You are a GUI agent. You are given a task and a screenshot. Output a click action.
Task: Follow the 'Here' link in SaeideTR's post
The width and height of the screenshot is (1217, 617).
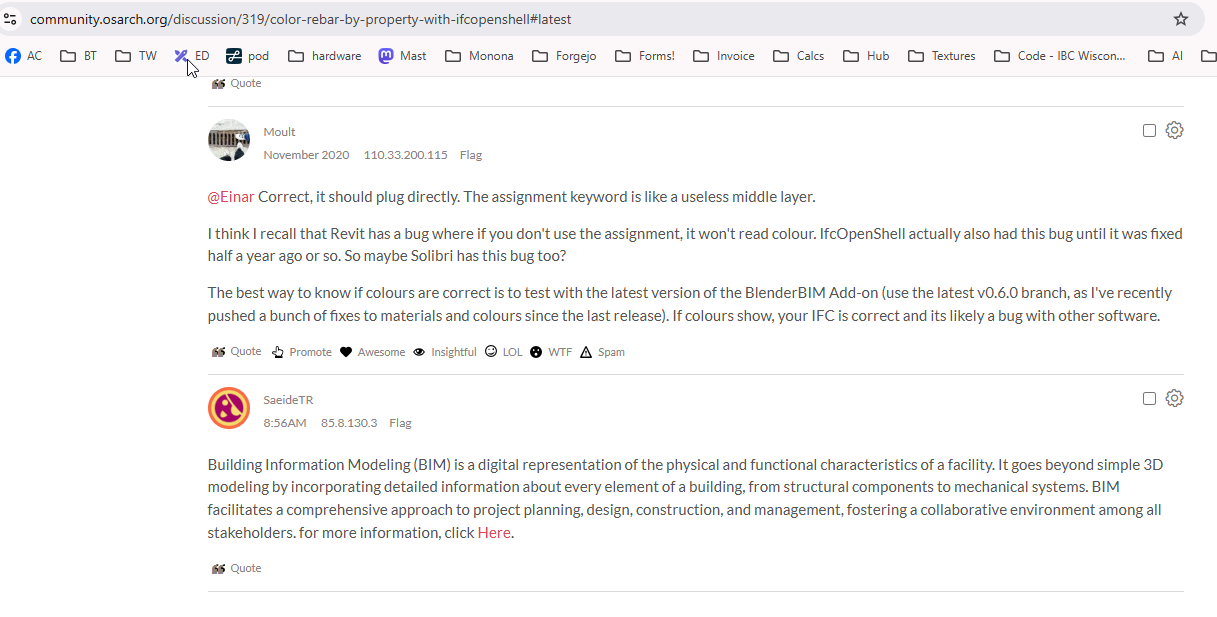pyautogui.click(x=494, y=533)
